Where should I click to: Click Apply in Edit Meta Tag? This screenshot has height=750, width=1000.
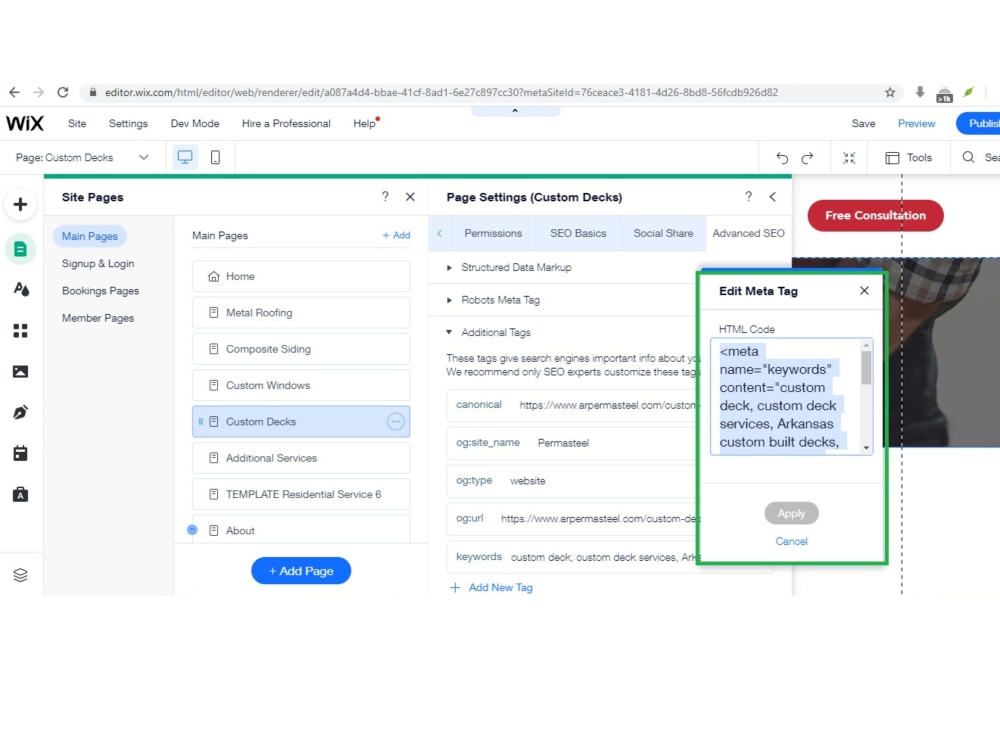tap(791, 513)
